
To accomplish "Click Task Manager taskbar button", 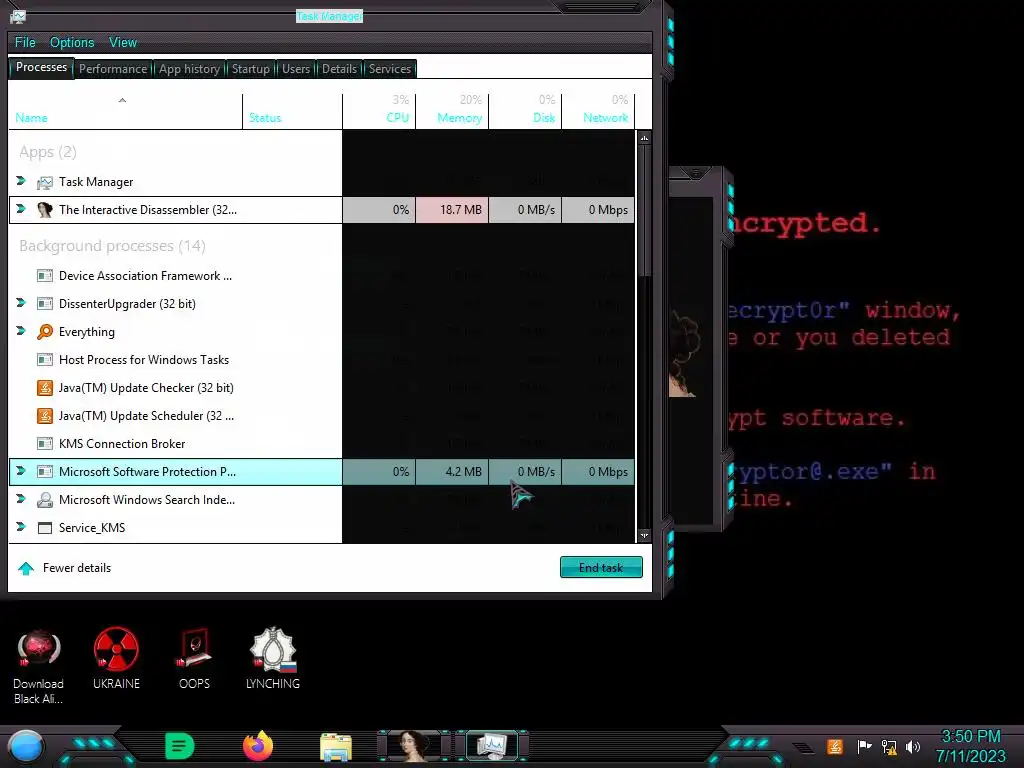I will click(492, 746).
